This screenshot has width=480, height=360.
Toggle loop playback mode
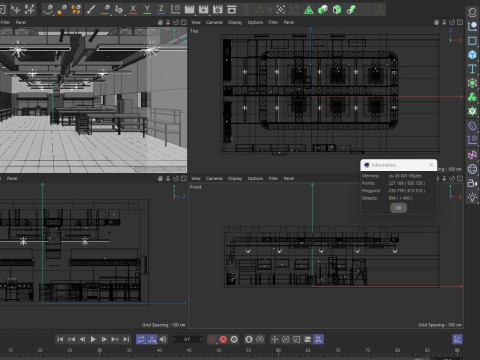[x=141, y=339]
